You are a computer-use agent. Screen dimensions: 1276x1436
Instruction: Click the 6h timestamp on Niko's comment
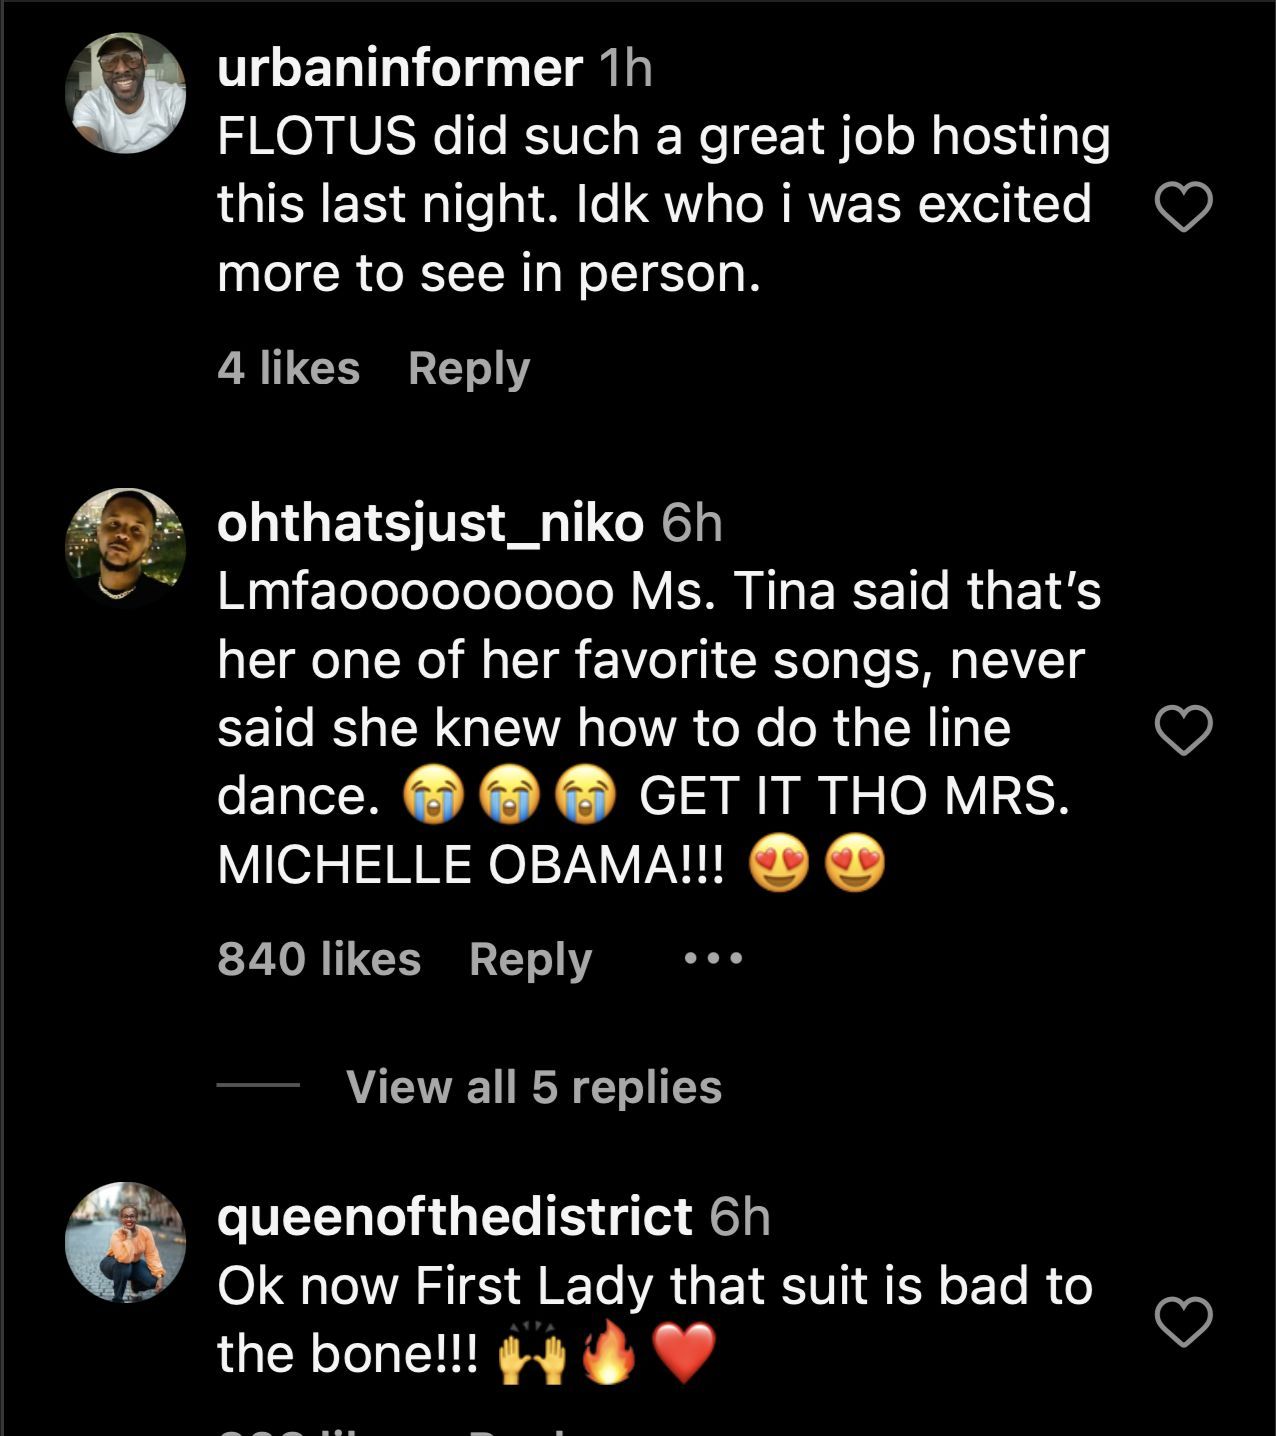tap(692, 524)
